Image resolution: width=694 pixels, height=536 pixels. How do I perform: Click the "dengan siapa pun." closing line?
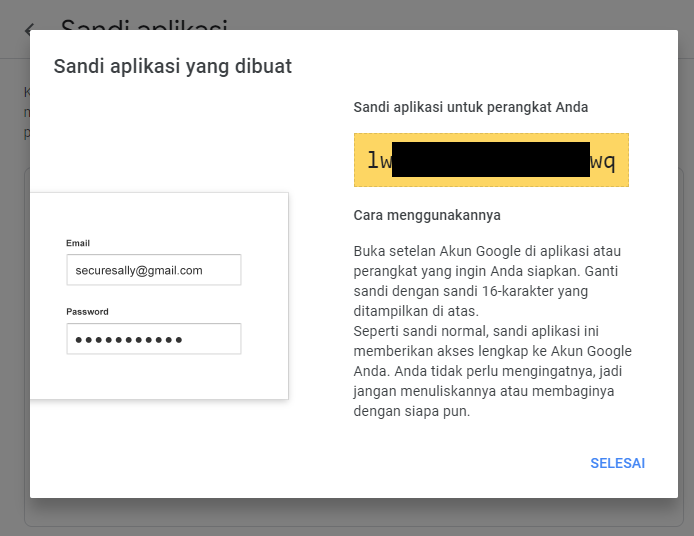point(412,411)
